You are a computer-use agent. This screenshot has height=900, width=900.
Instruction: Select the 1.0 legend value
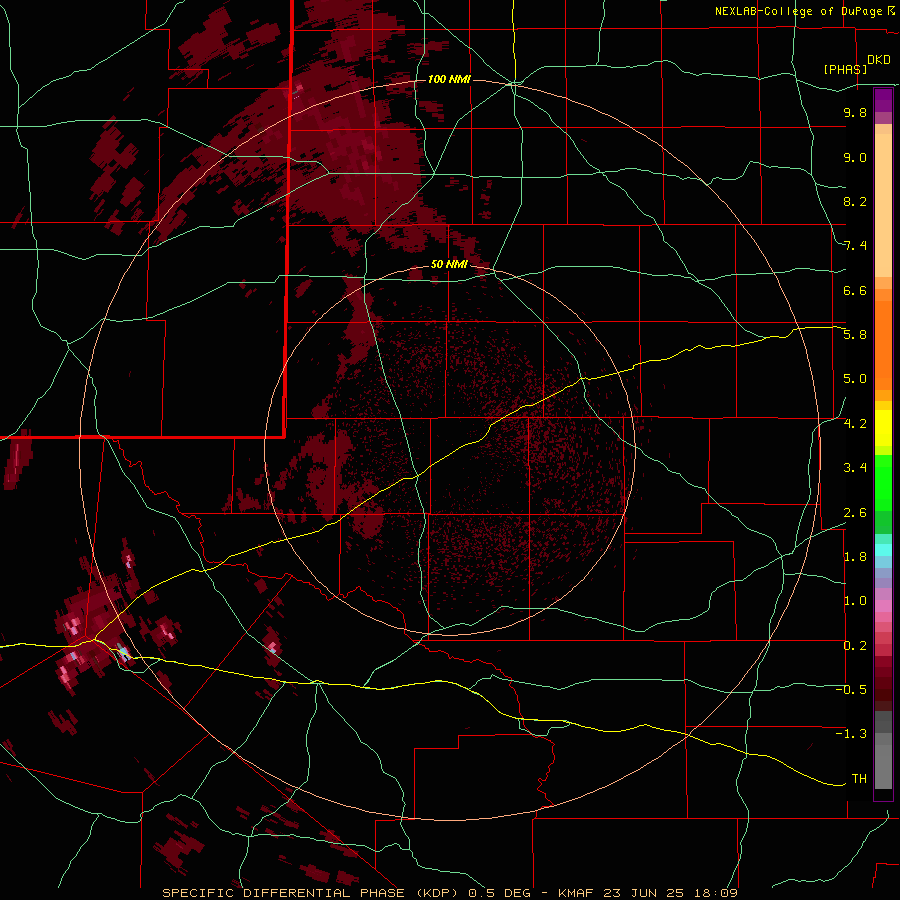click(855, 601)
